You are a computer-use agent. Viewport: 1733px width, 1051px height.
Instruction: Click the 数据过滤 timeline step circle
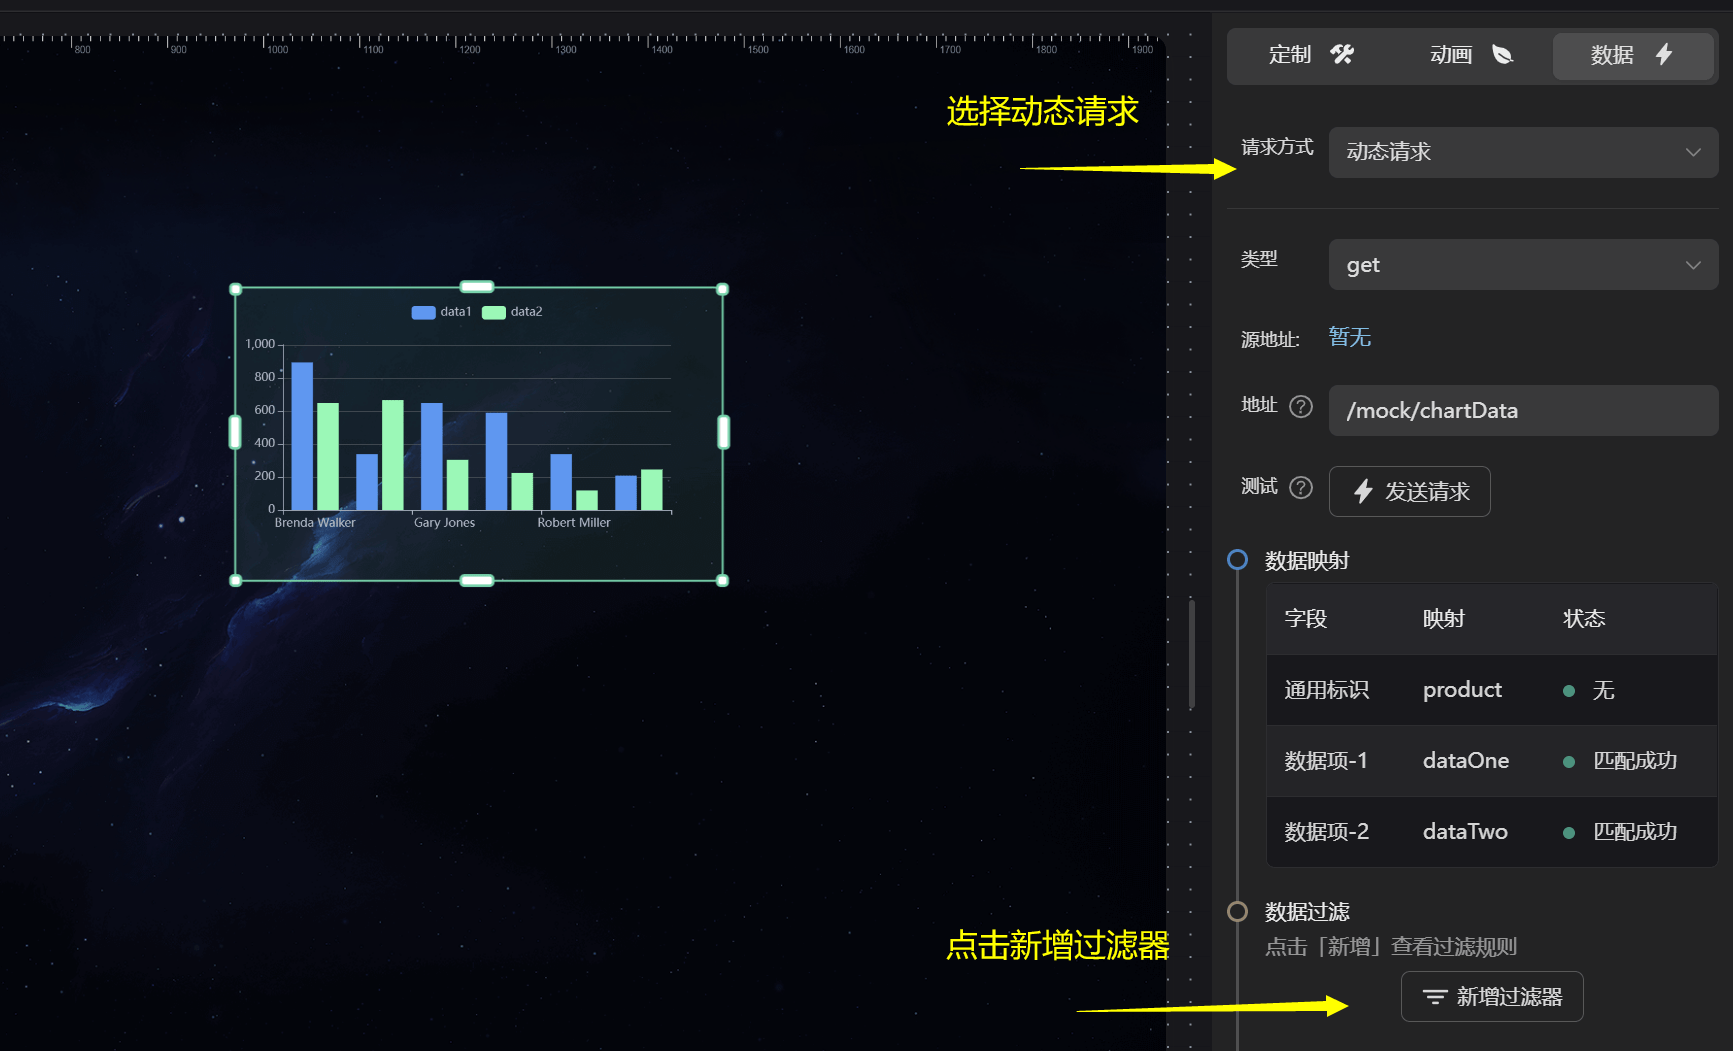(x=1238, y=911)
